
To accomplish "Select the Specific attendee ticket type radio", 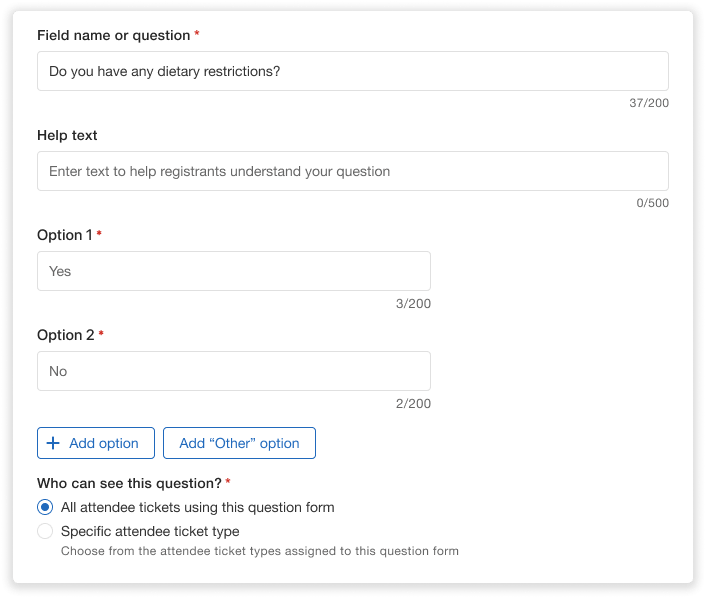I will click(45, 531).
